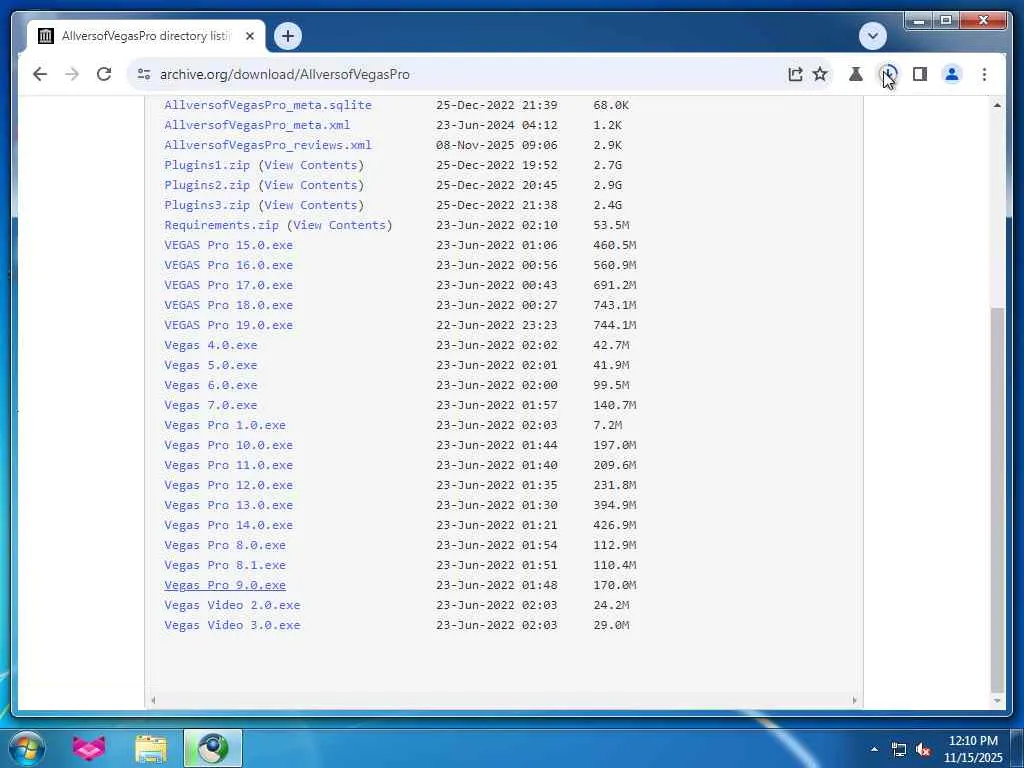Screen dimensions: 1024x768
Task: Click the horizontal scroll left arrow
Action: 153,701
